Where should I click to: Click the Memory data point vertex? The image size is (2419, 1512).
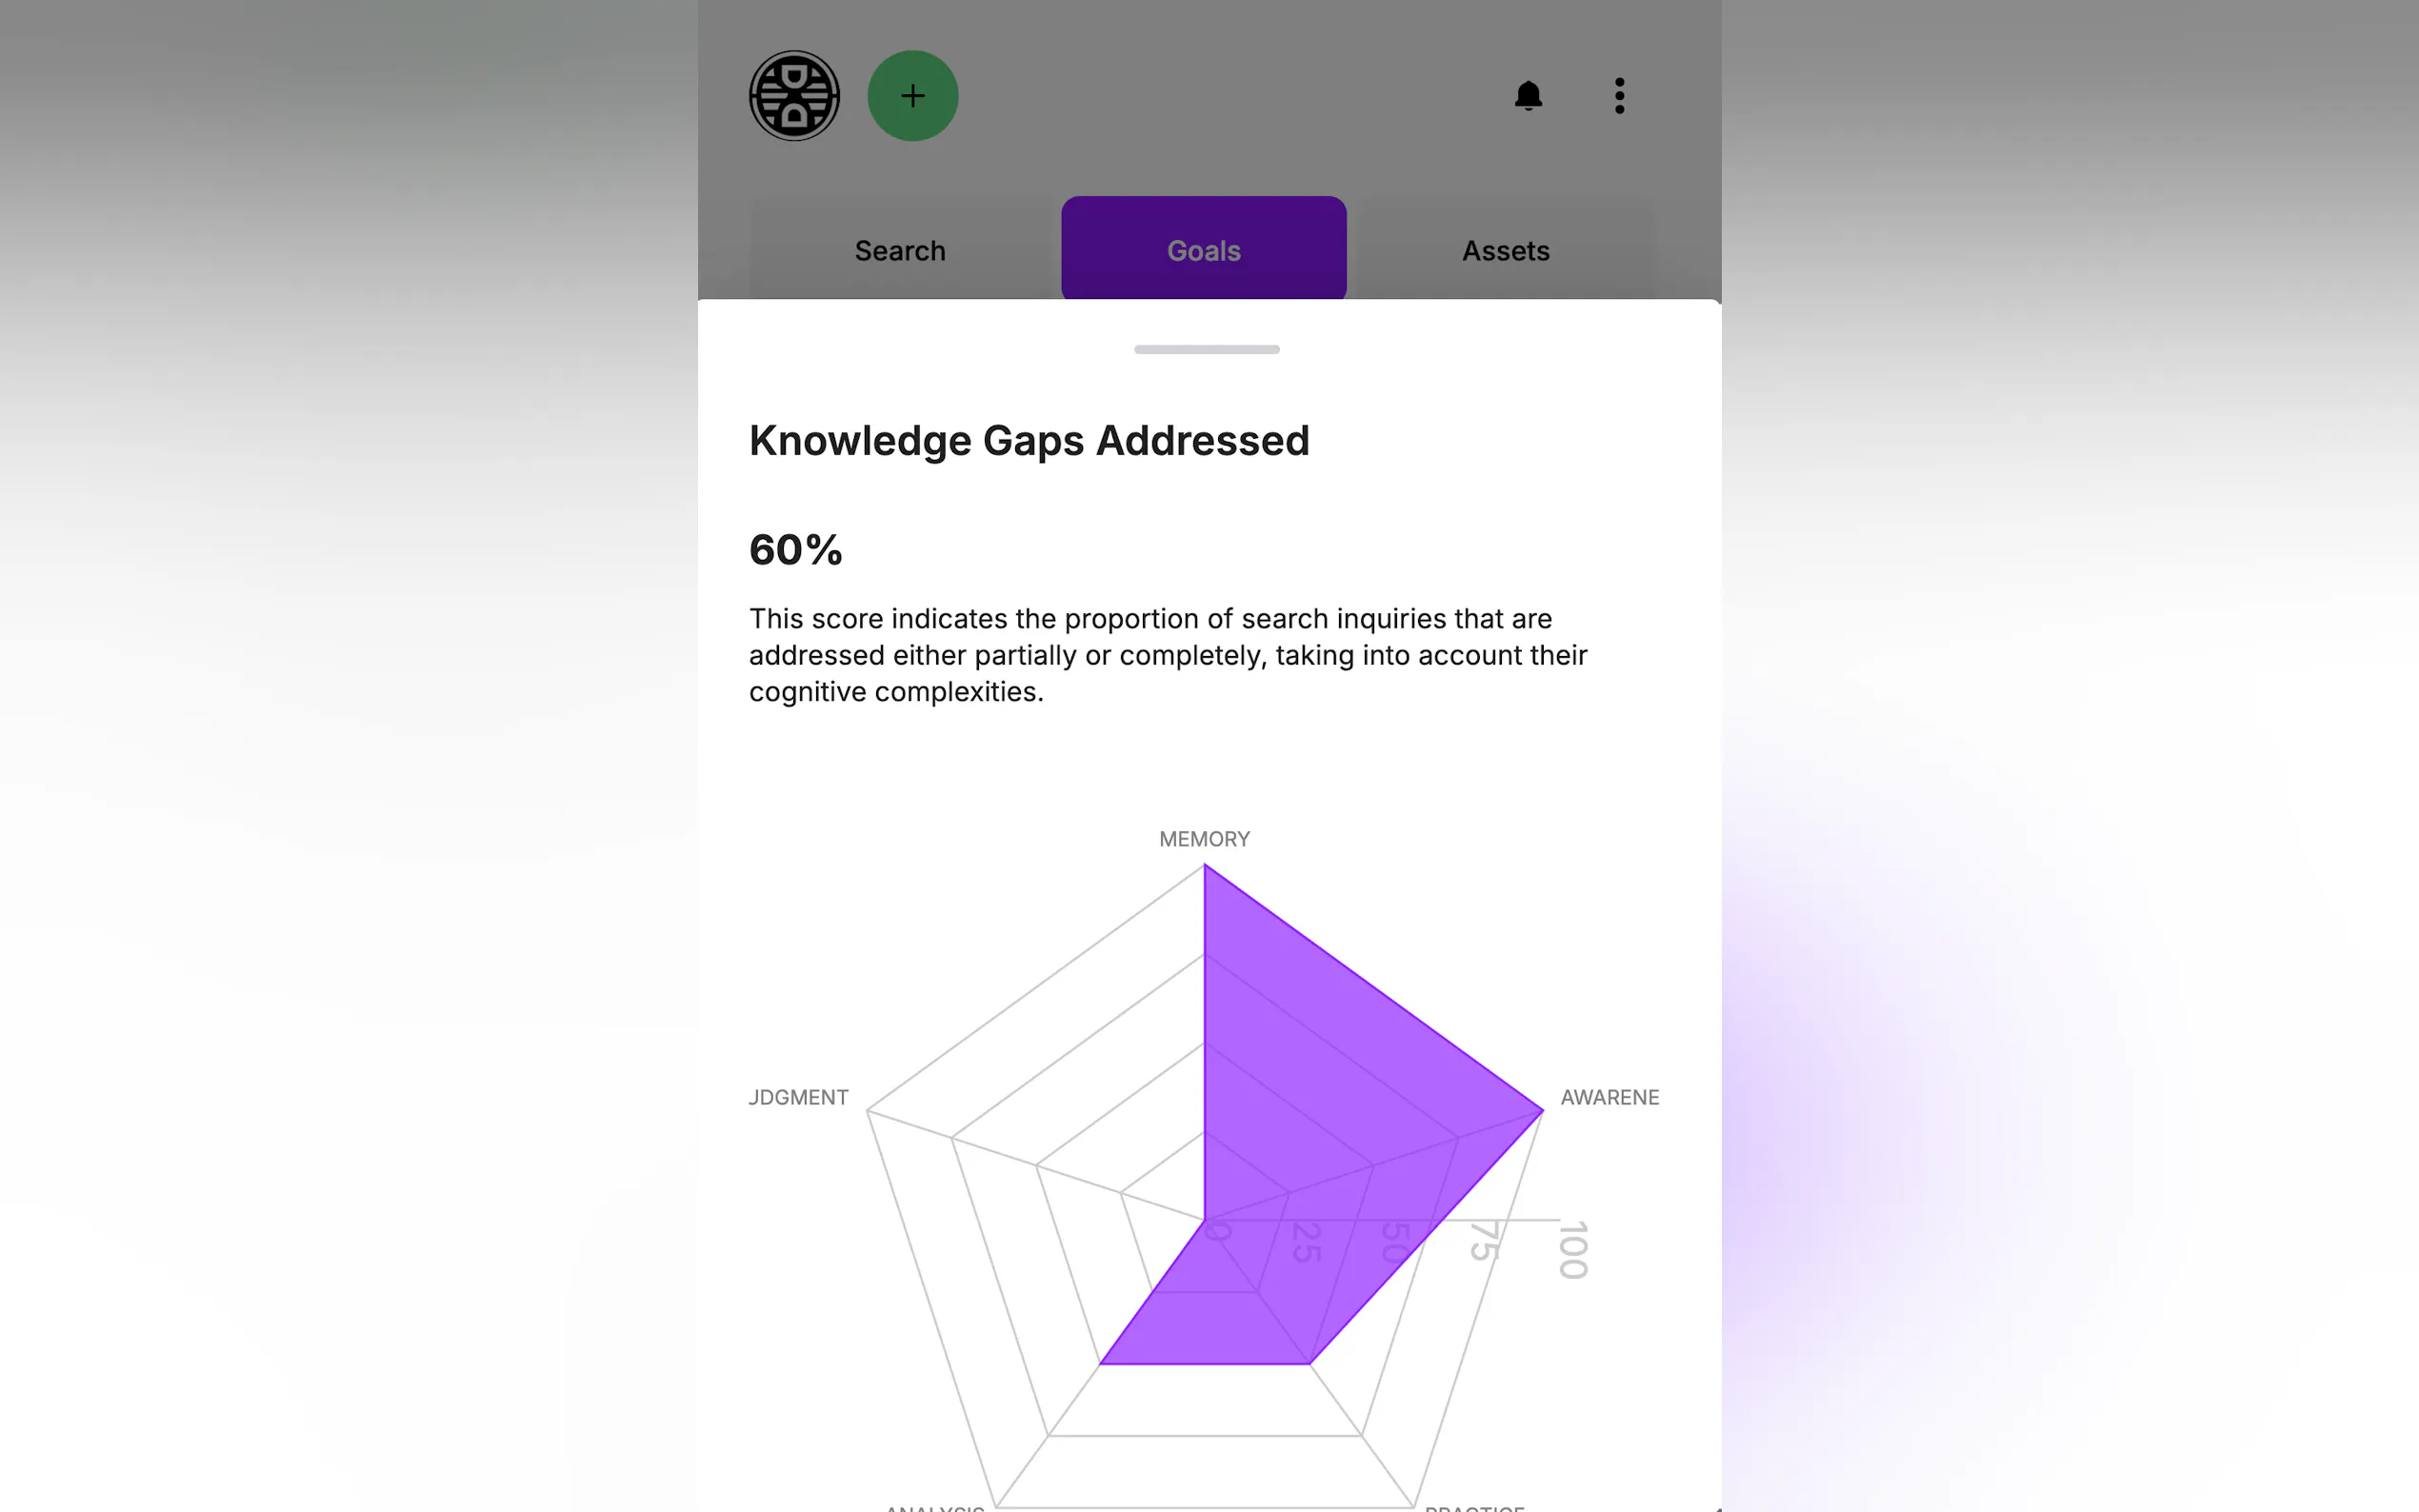pyautogui.click(x=1204, y=866)
